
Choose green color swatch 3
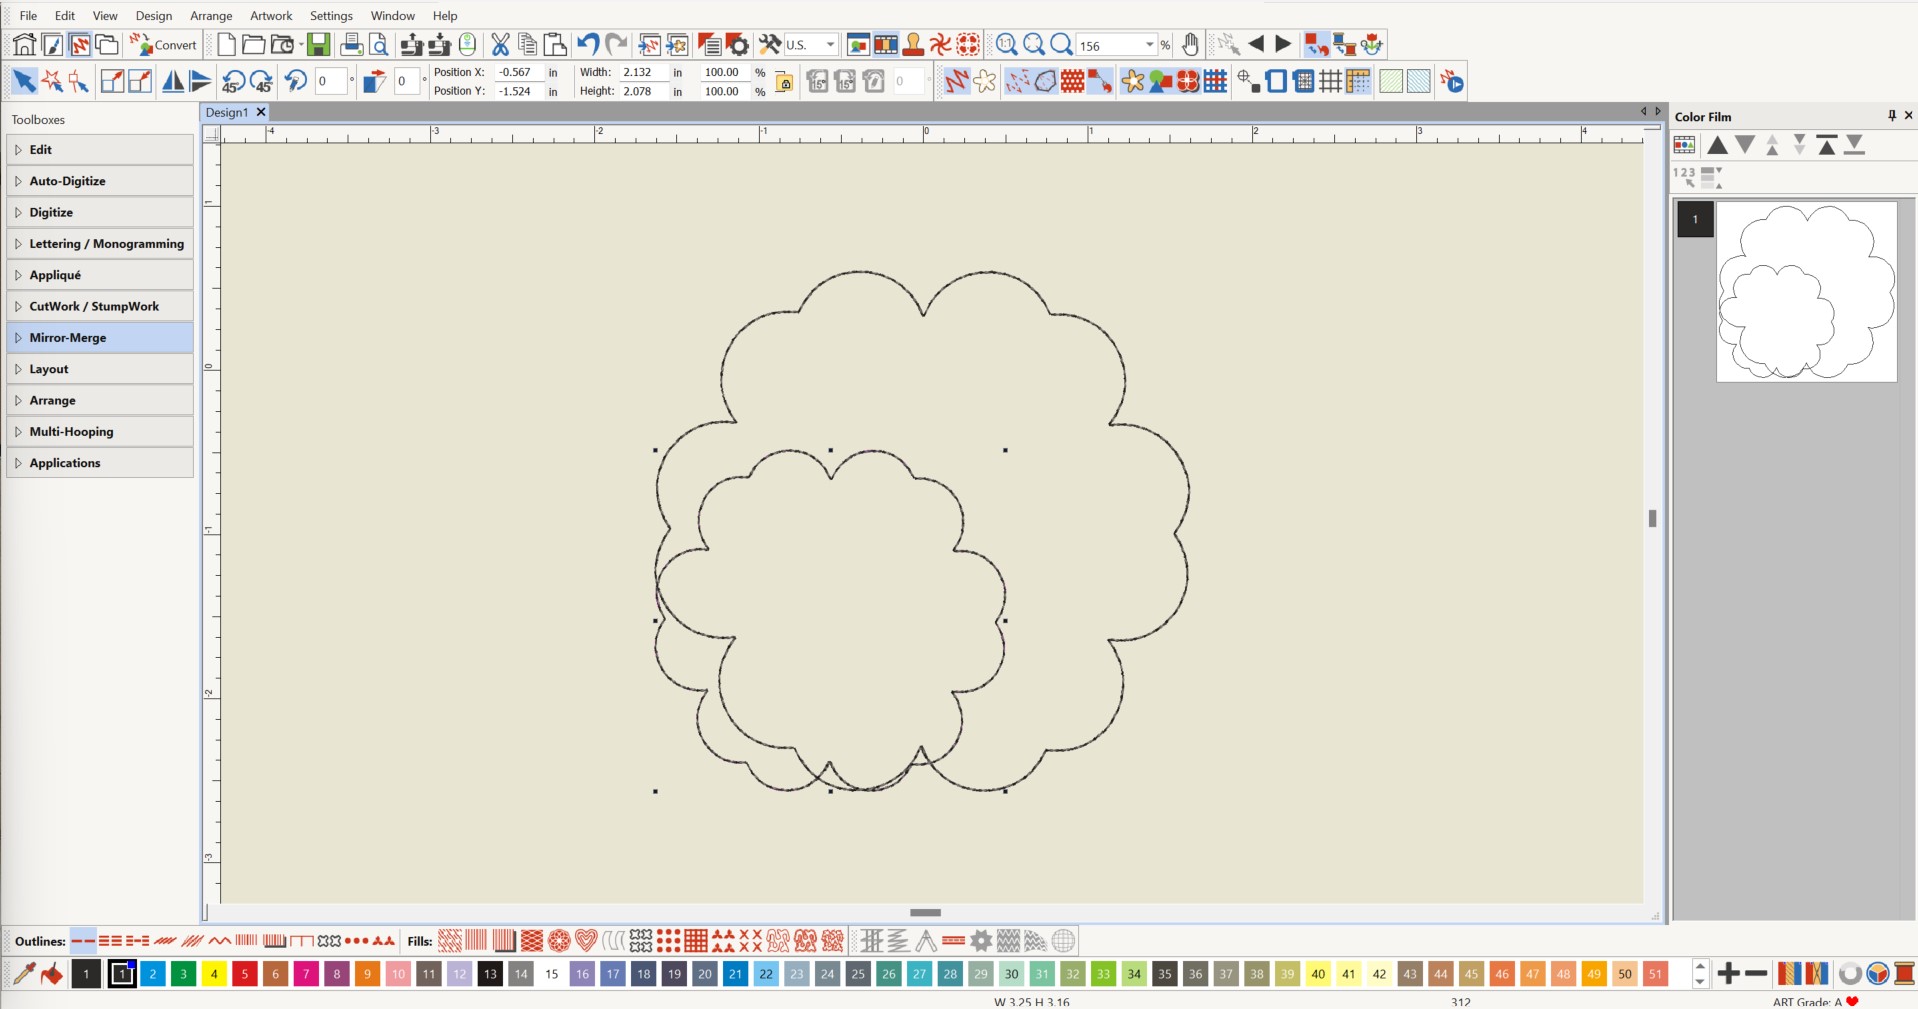coord(184,973)
